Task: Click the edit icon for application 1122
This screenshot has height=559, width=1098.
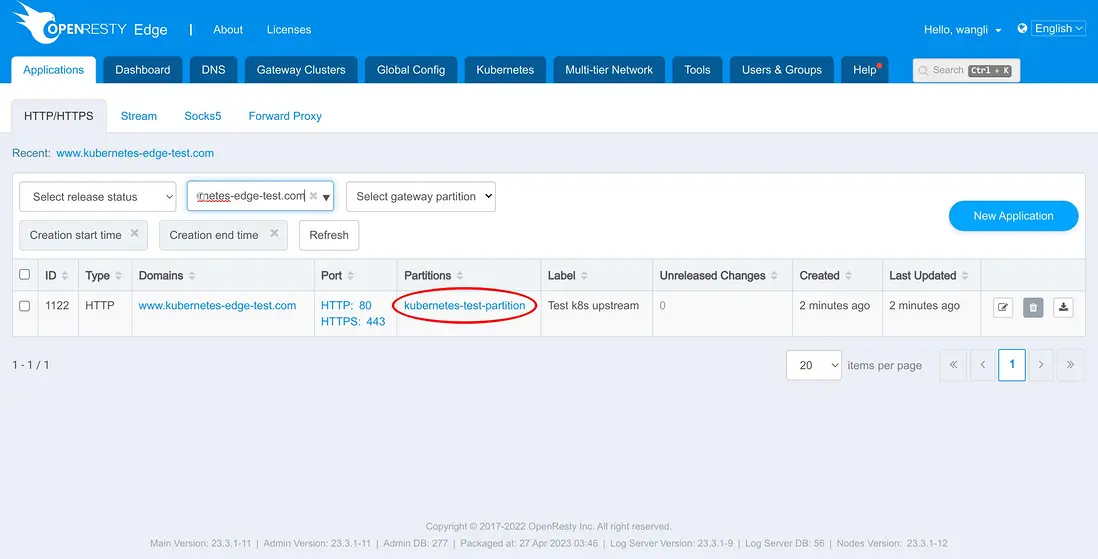Action: 1003,307
